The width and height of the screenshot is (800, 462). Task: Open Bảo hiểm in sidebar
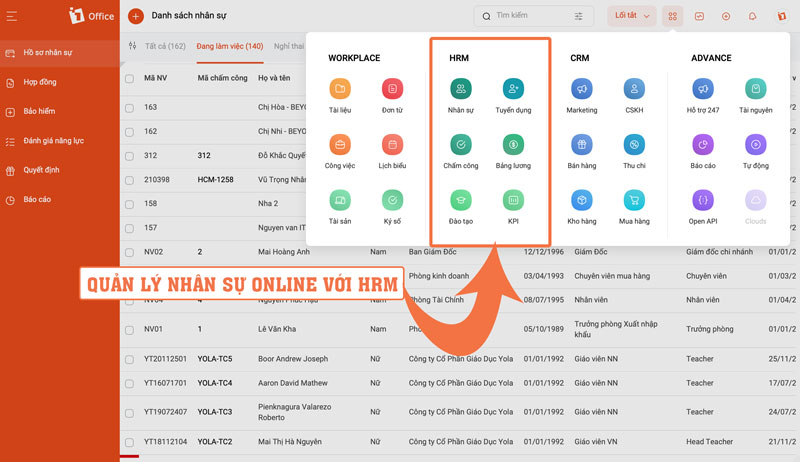(x=39, y=111)
